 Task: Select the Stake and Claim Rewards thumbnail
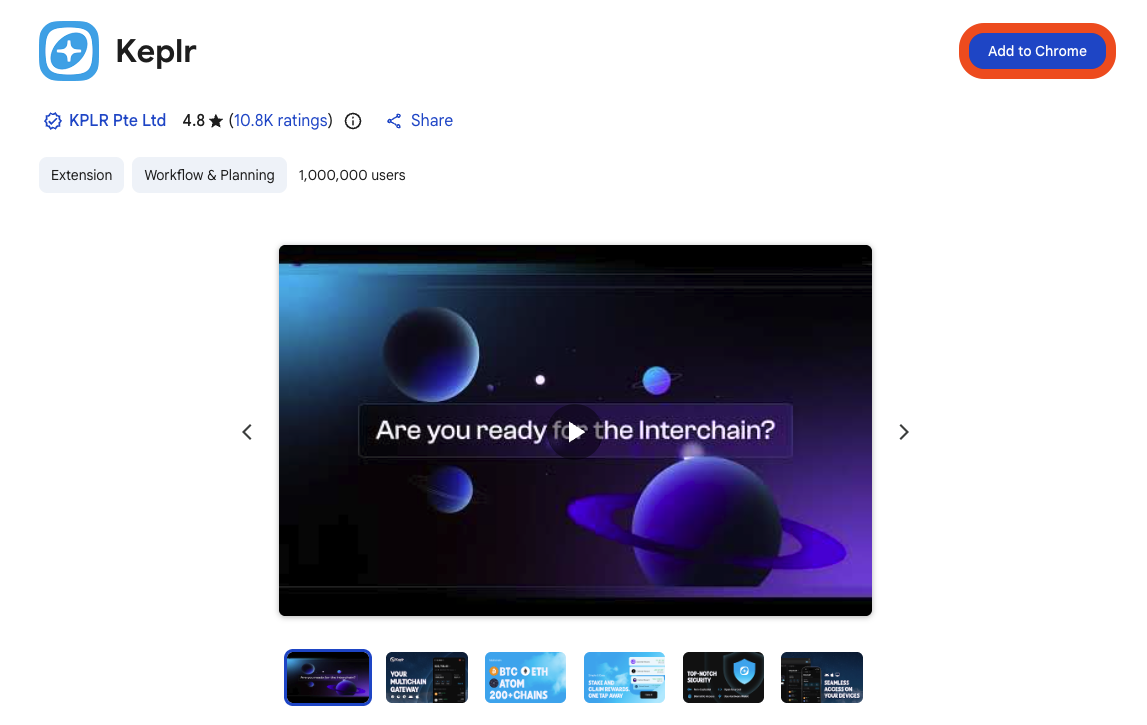[x=624, y=677]
